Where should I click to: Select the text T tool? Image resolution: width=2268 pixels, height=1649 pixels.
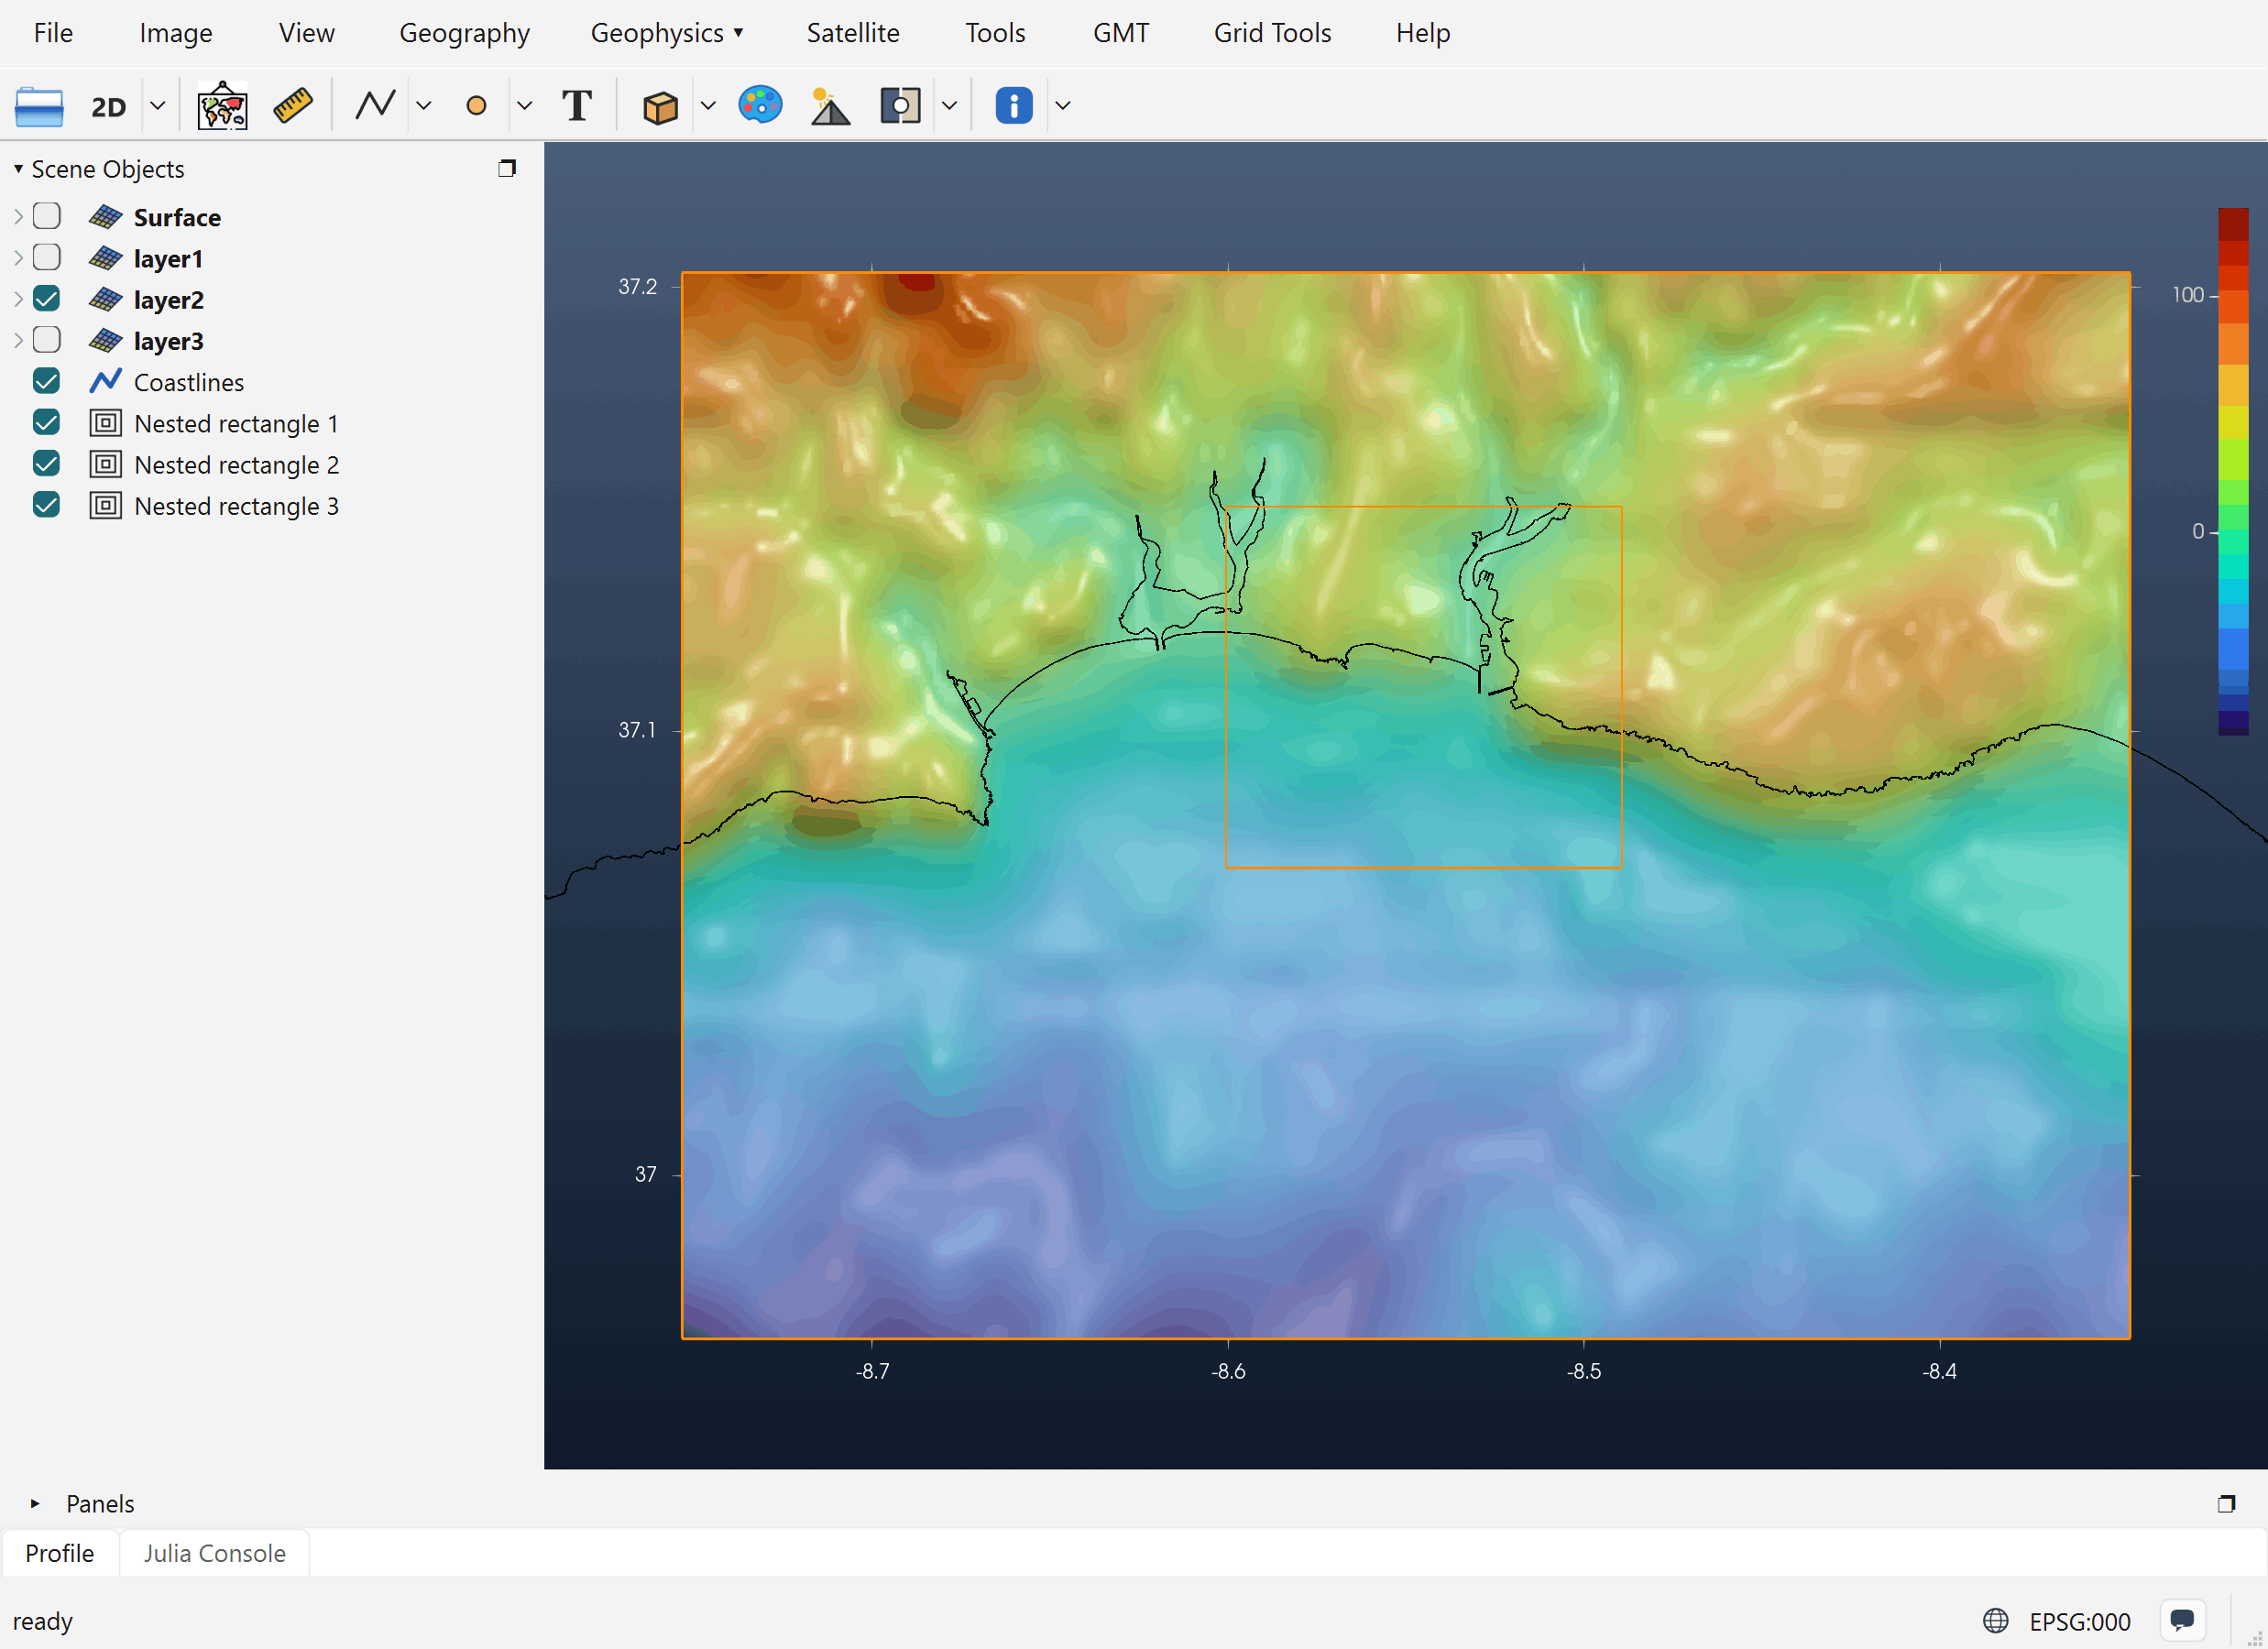(x=577, y=105)
